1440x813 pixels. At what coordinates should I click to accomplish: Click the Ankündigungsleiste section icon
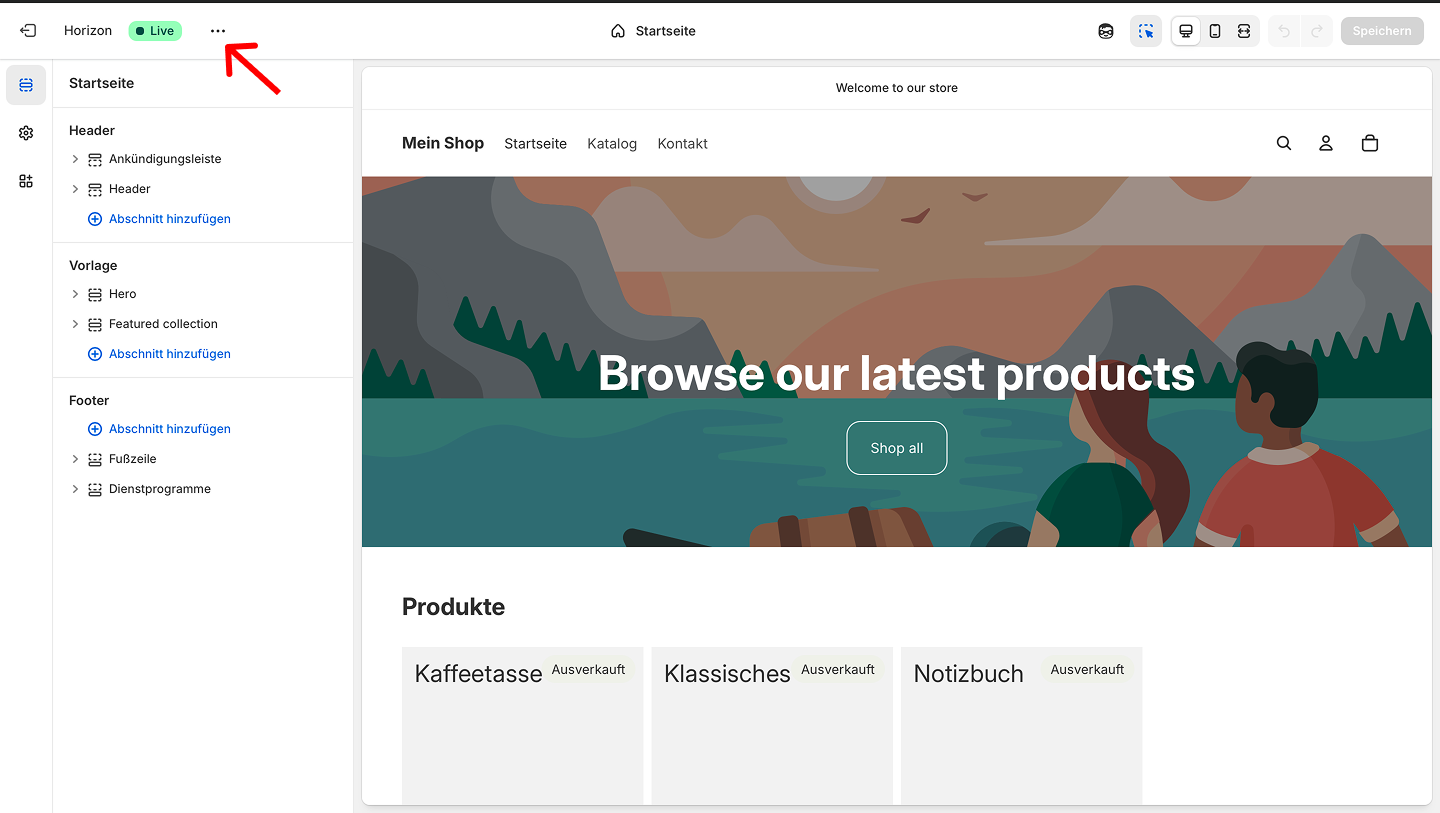point(95,159)
